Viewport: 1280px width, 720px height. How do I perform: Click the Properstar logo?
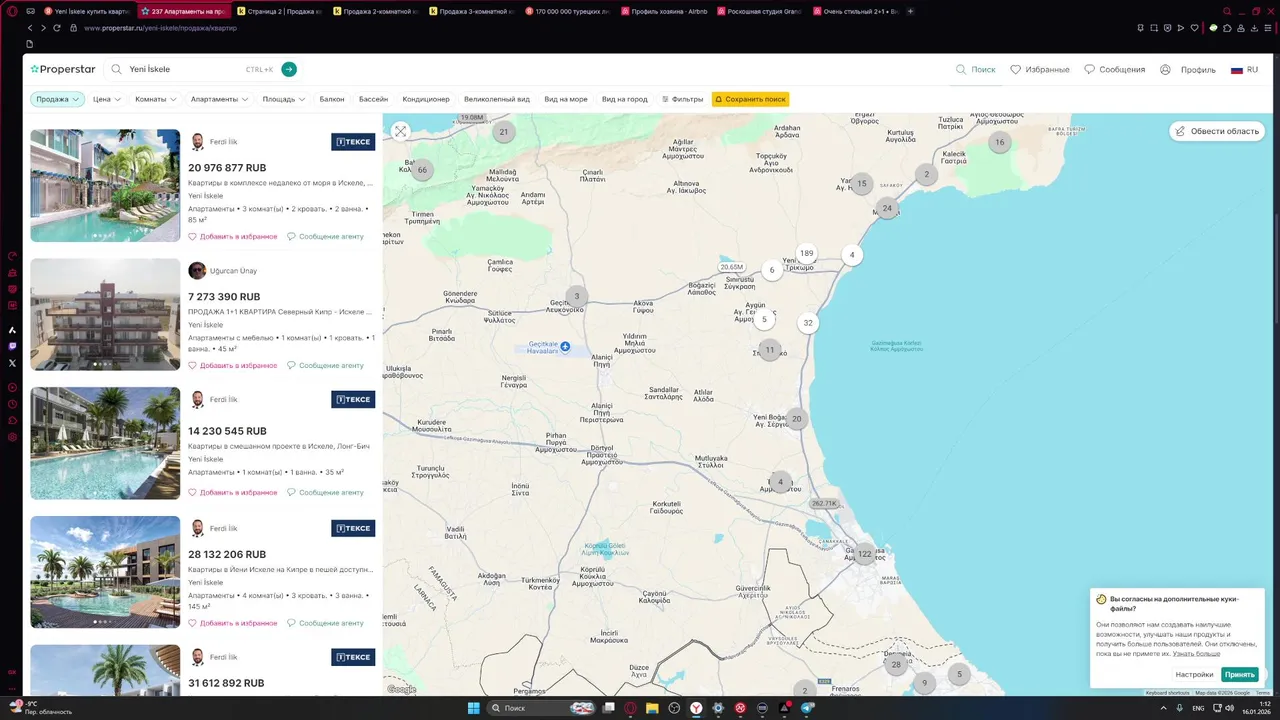click(62, 69)
